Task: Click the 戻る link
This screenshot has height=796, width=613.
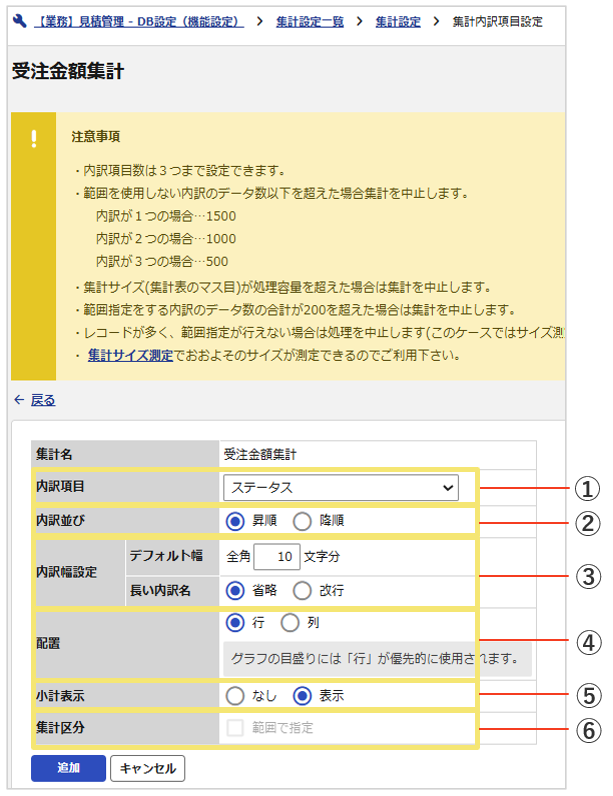Action: pyautogui.click(x=43, y=400)
